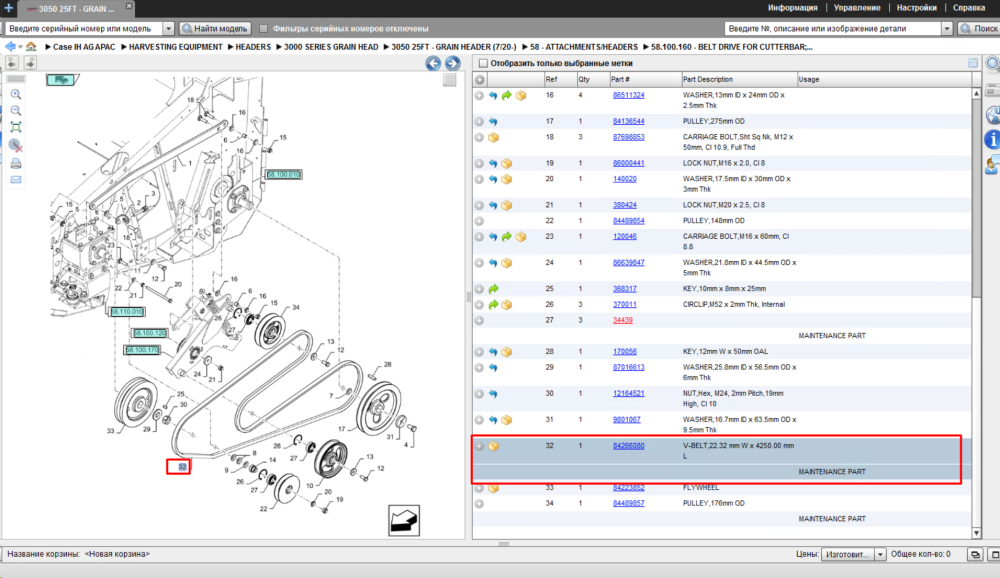This screenshot has height=578, width=1000.
Task: Check 'Отобразить только выбранные метки' checkbox
Action: 483,63
